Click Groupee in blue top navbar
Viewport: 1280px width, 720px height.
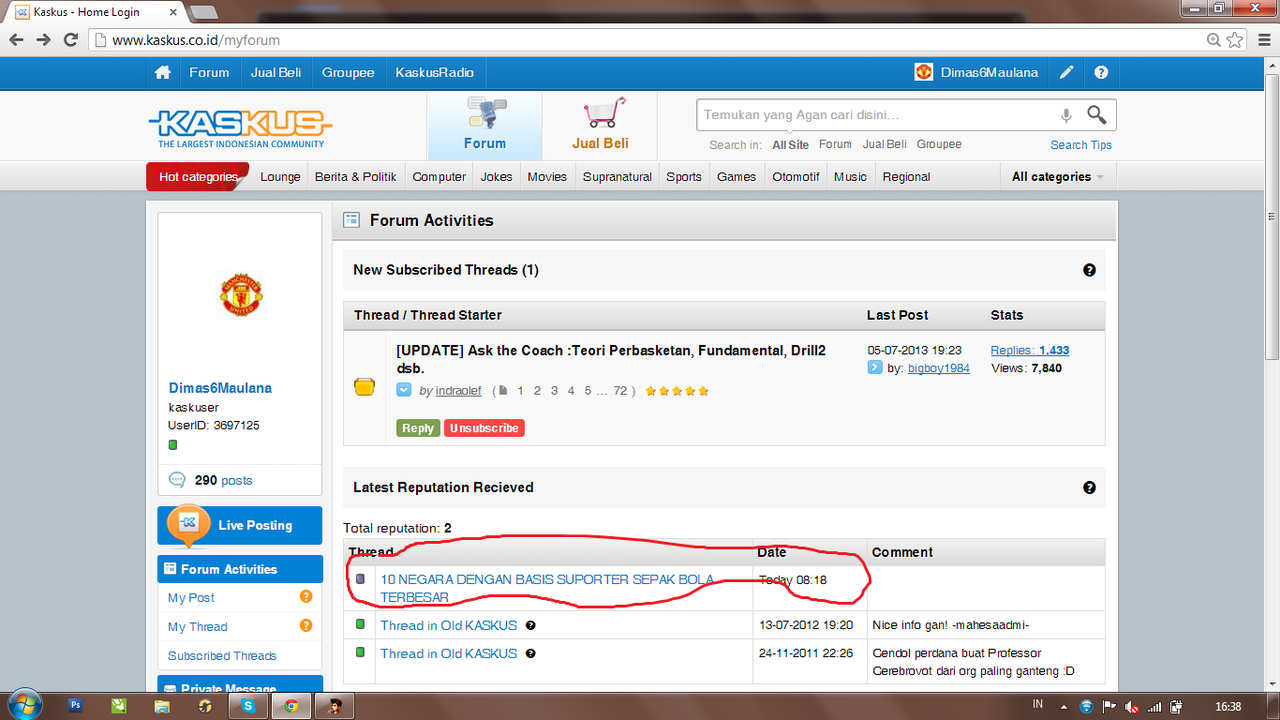[348, 73]
